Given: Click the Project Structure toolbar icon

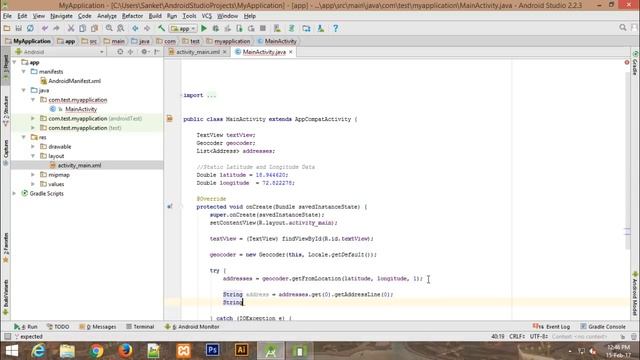Looking at the screenshot, I should coord(306,28).
